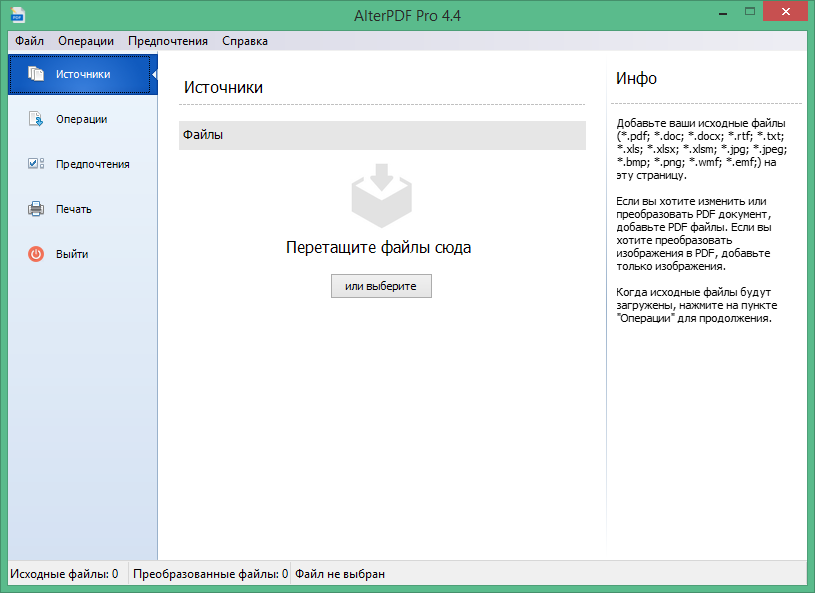Viewport: 815px width, 593px height.
Task: Click the Операции document arrow icon
Action: 36,119
